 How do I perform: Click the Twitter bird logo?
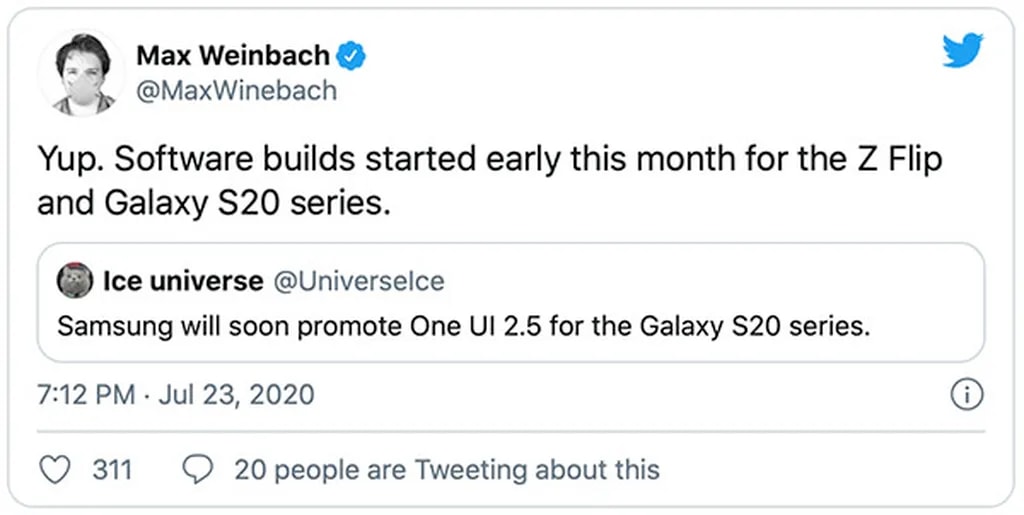(x=962, y=51)
